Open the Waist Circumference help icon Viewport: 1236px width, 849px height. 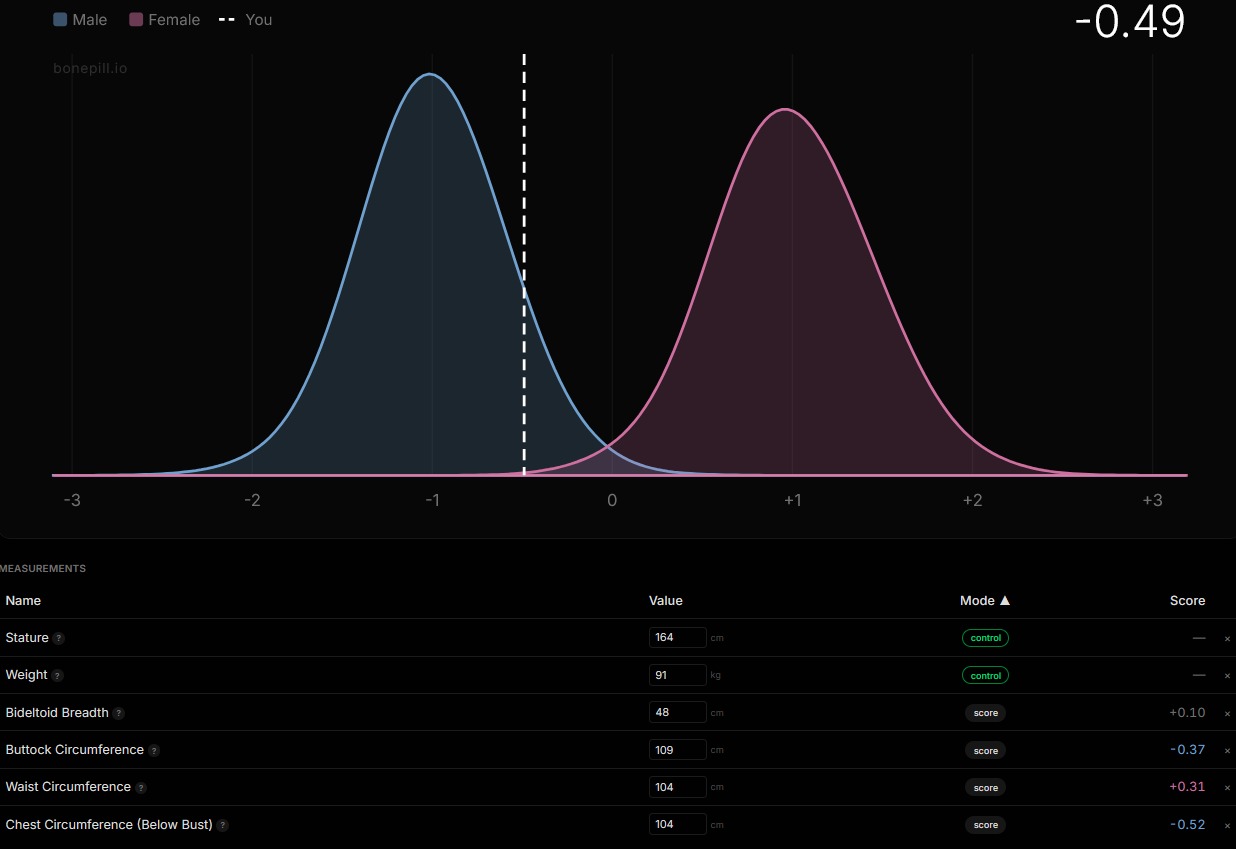(141, 788)
